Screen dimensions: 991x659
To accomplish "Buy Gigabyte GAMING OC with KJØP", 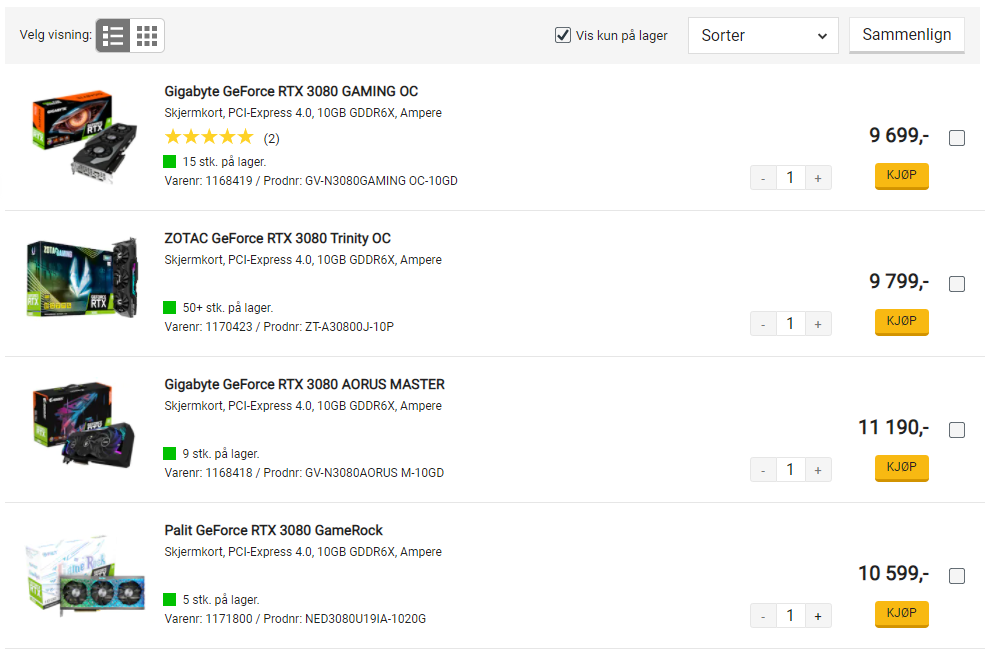I will pyautogui.click(x=901, y=176).
